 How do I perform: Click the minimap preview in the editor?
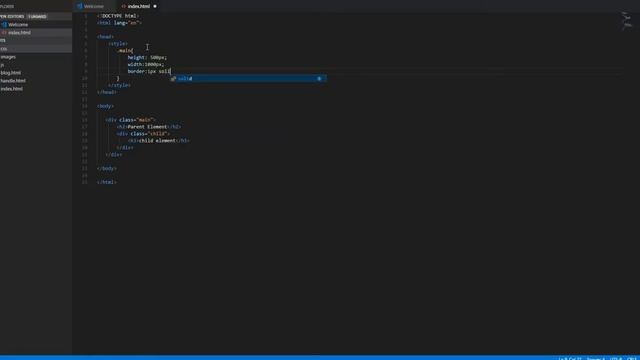coord(627,21)
